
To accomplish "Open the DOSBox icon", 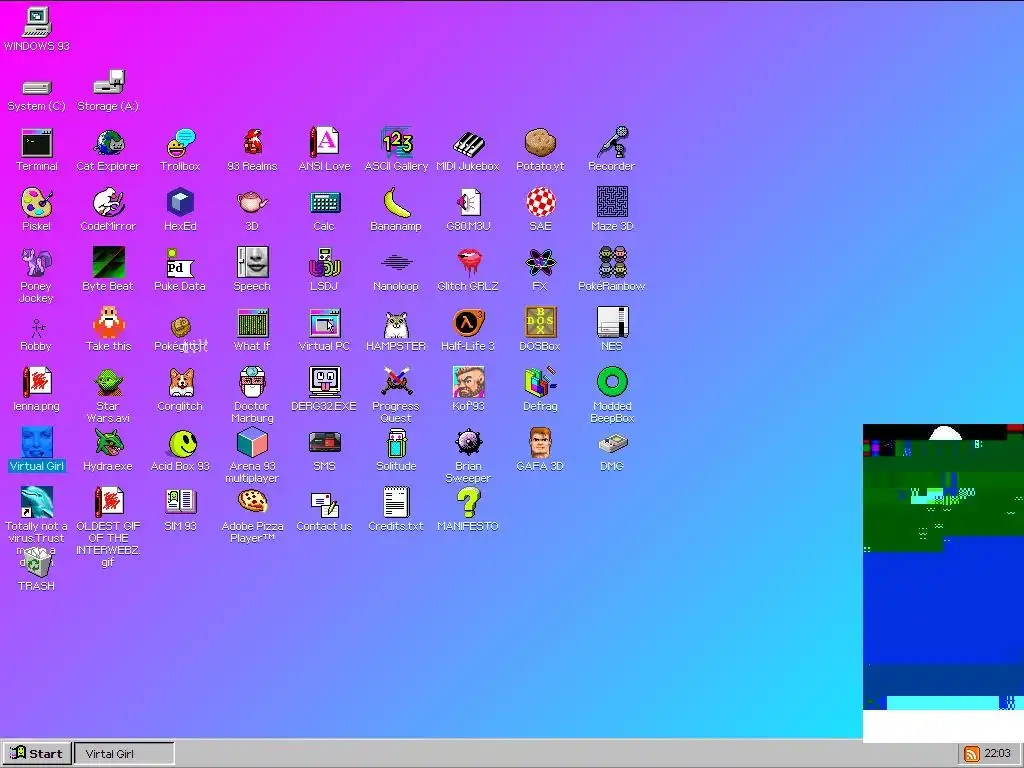I will (540, 323).
